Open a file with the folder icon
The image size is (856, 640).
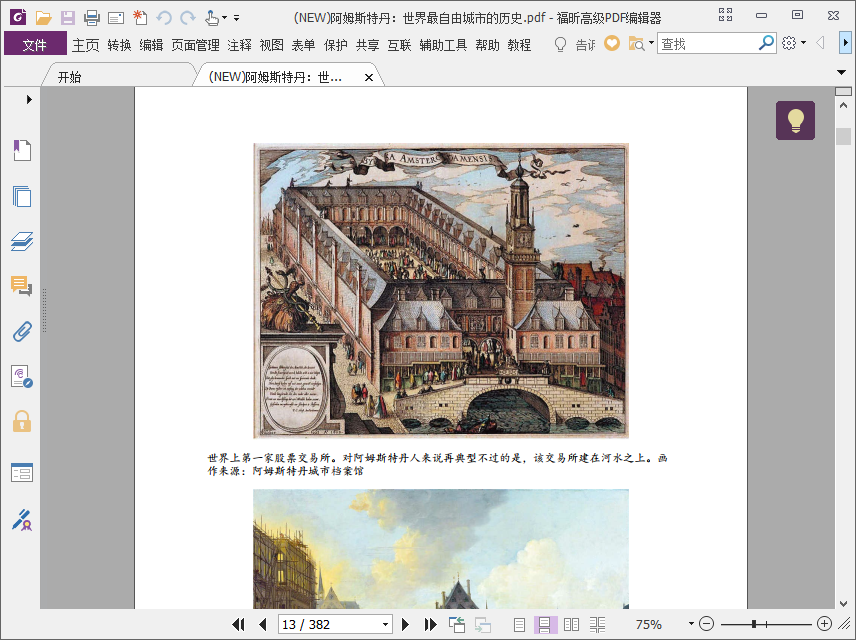[x=43, y=18]
